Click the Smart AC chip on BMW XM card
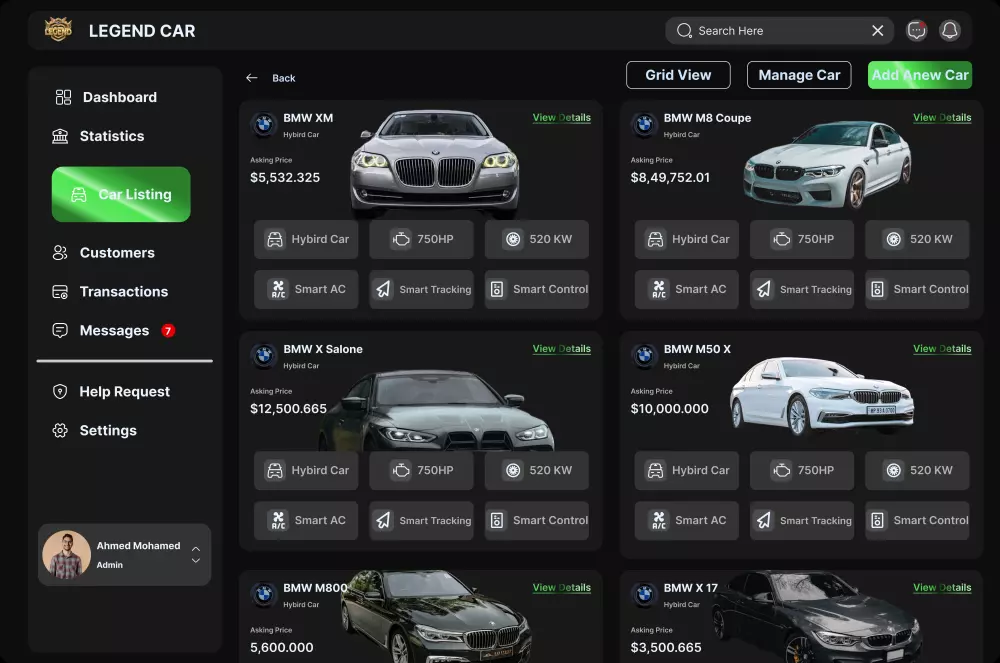This screenshot has height=663, width=1000. (x=306, y=289)
